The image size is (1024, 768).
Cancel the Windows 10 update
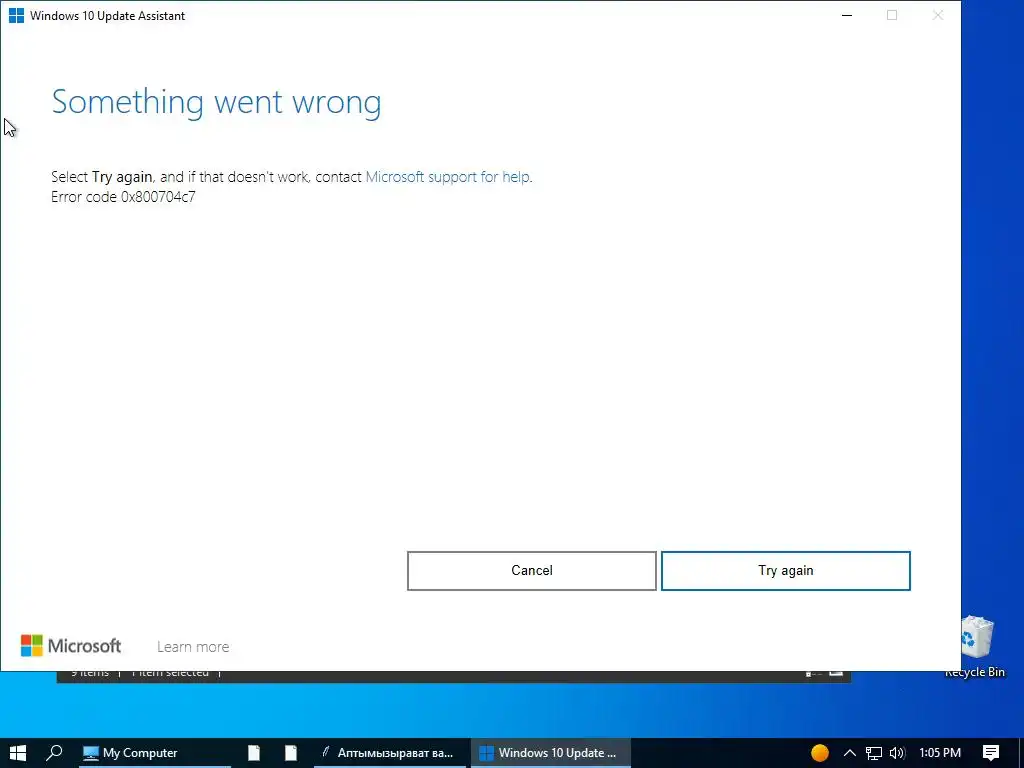[x=532, y=571]
